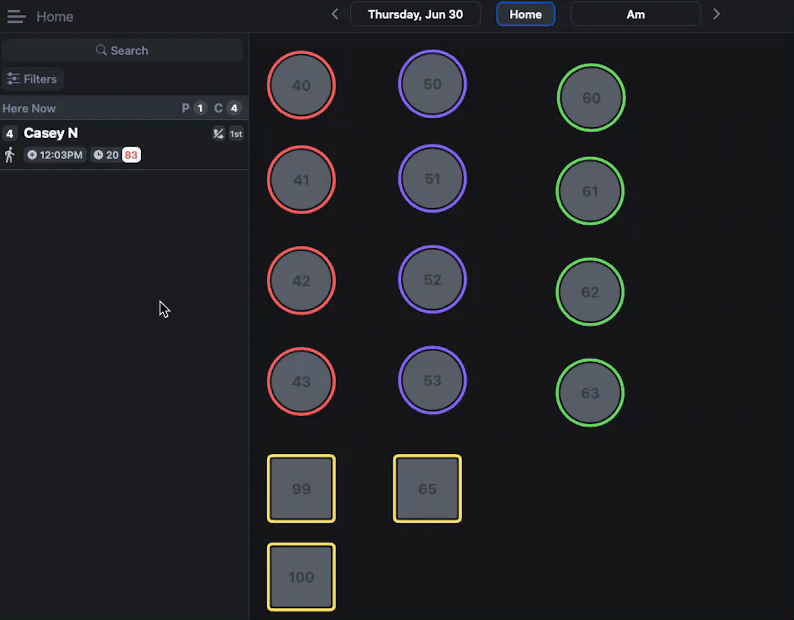Go to previous day arrow
794x620 pixels.
[335, 14]
